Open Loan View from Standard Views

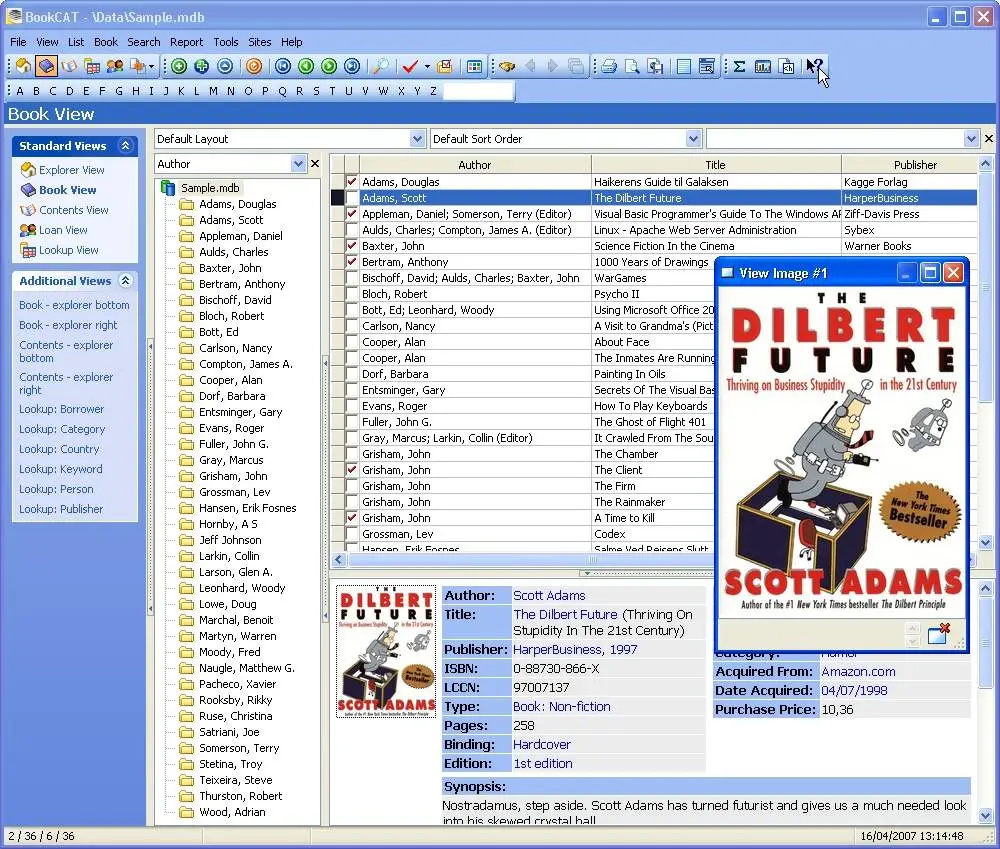pos(63,230)
